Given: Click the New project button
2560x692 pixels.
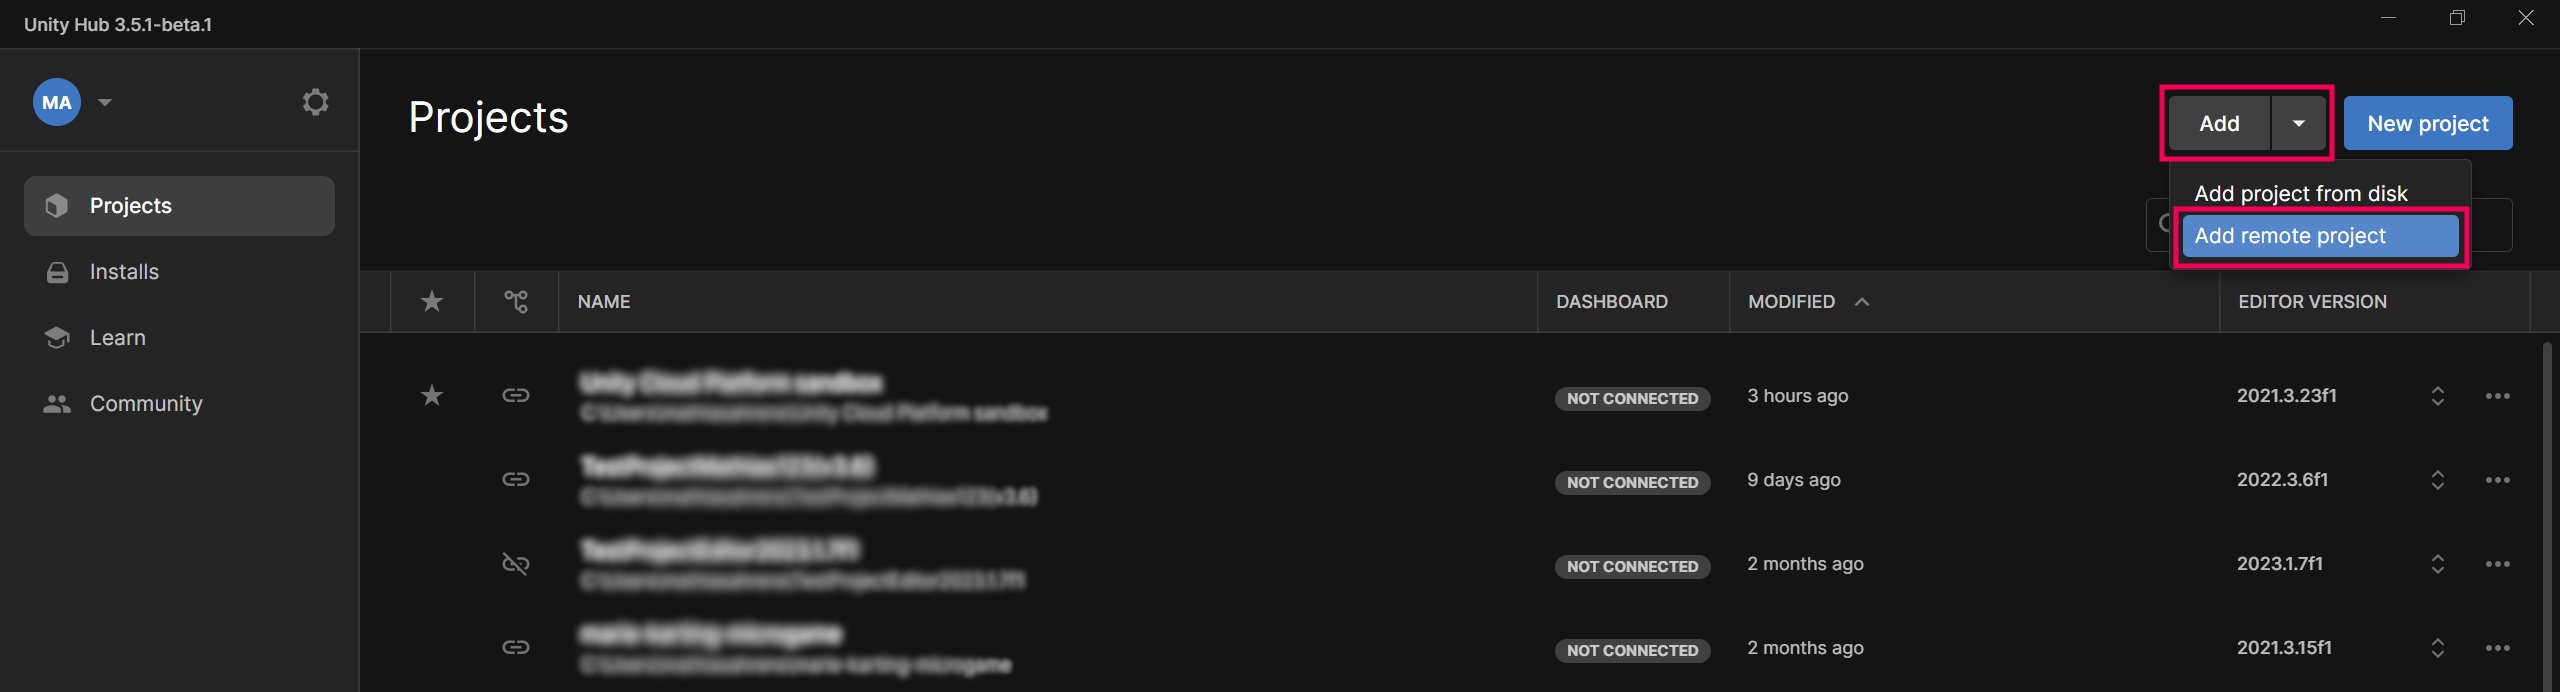Looking at the screenshot, I should tap(2427, 123).
